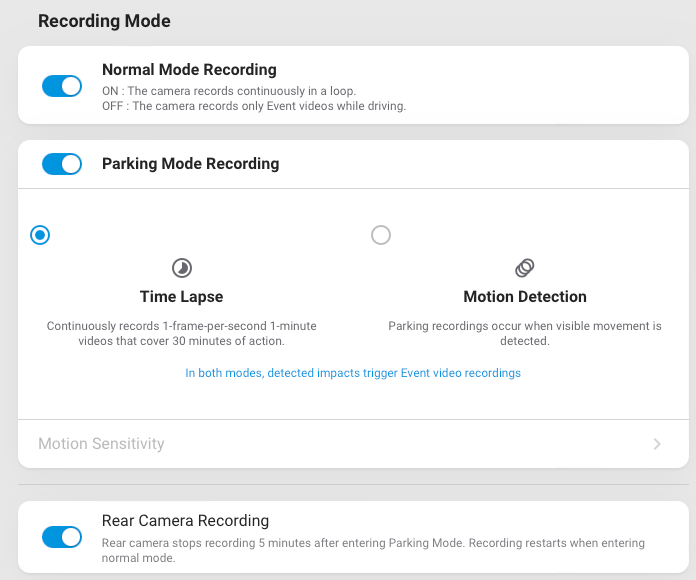Click the Normal Mode ON/OFF description text
Viewport: 696px width, 580px height.
coord(254,99)
